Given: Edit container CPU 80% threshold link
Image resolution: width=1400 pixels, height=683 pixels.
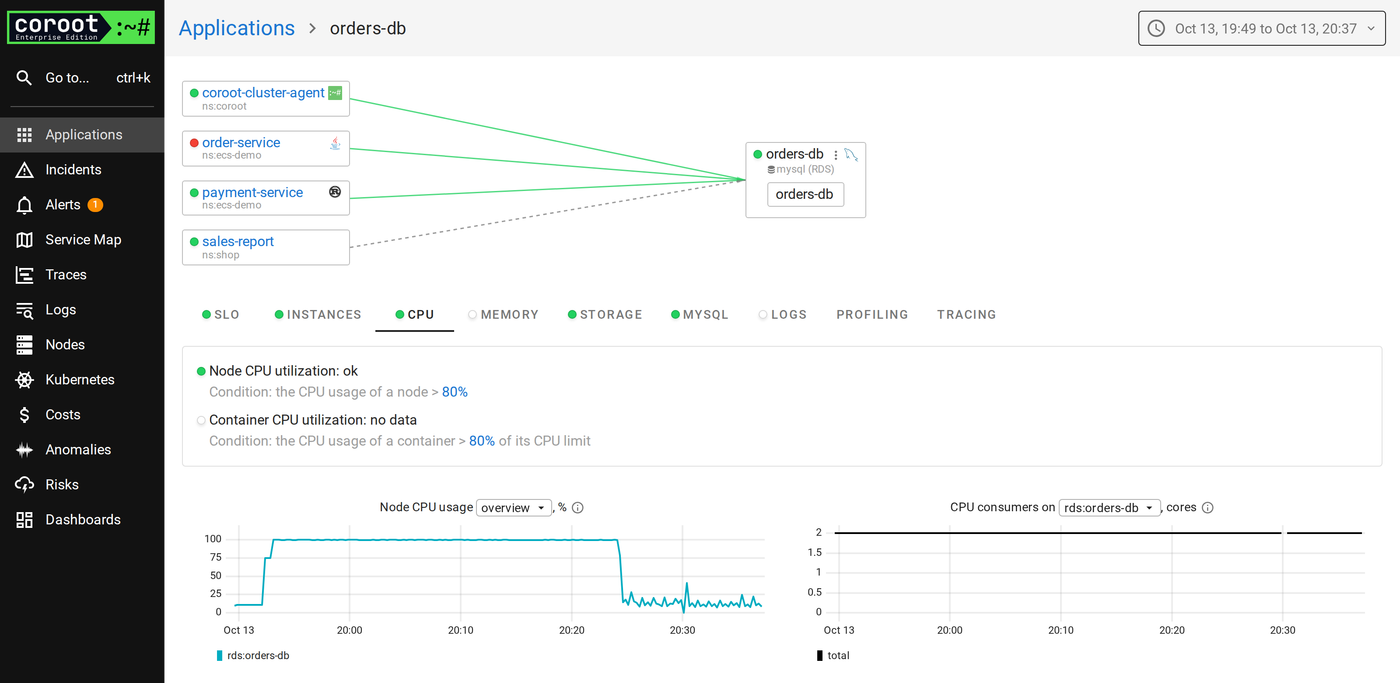Looking at the screenshot, I should coord(482,441).
